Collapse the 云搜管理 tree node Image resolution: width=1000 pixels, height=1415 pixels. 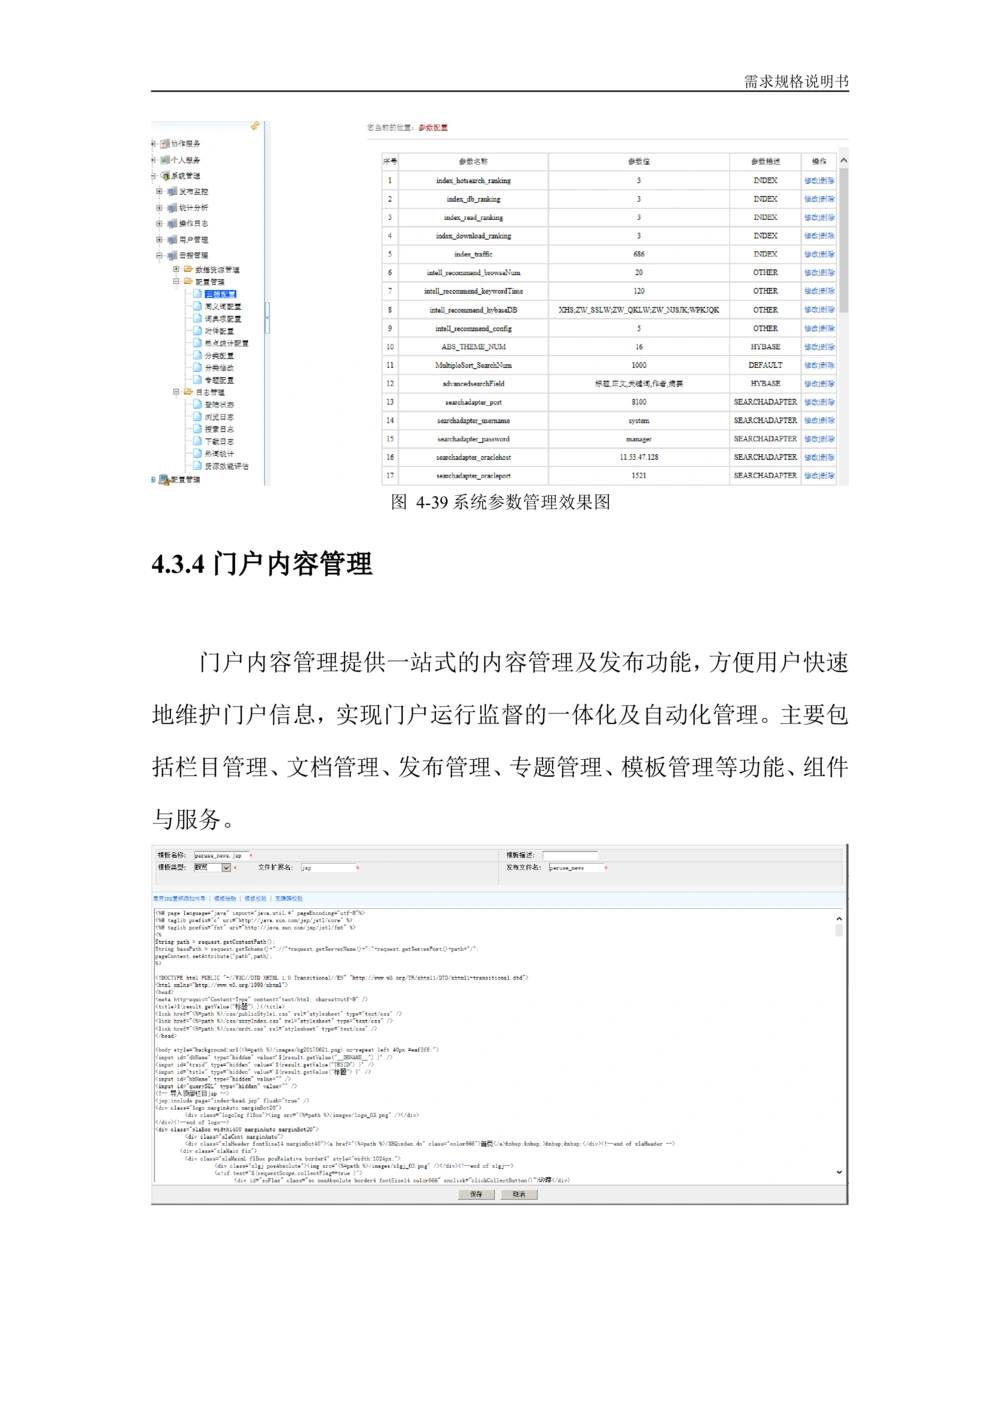coord(159,256)
